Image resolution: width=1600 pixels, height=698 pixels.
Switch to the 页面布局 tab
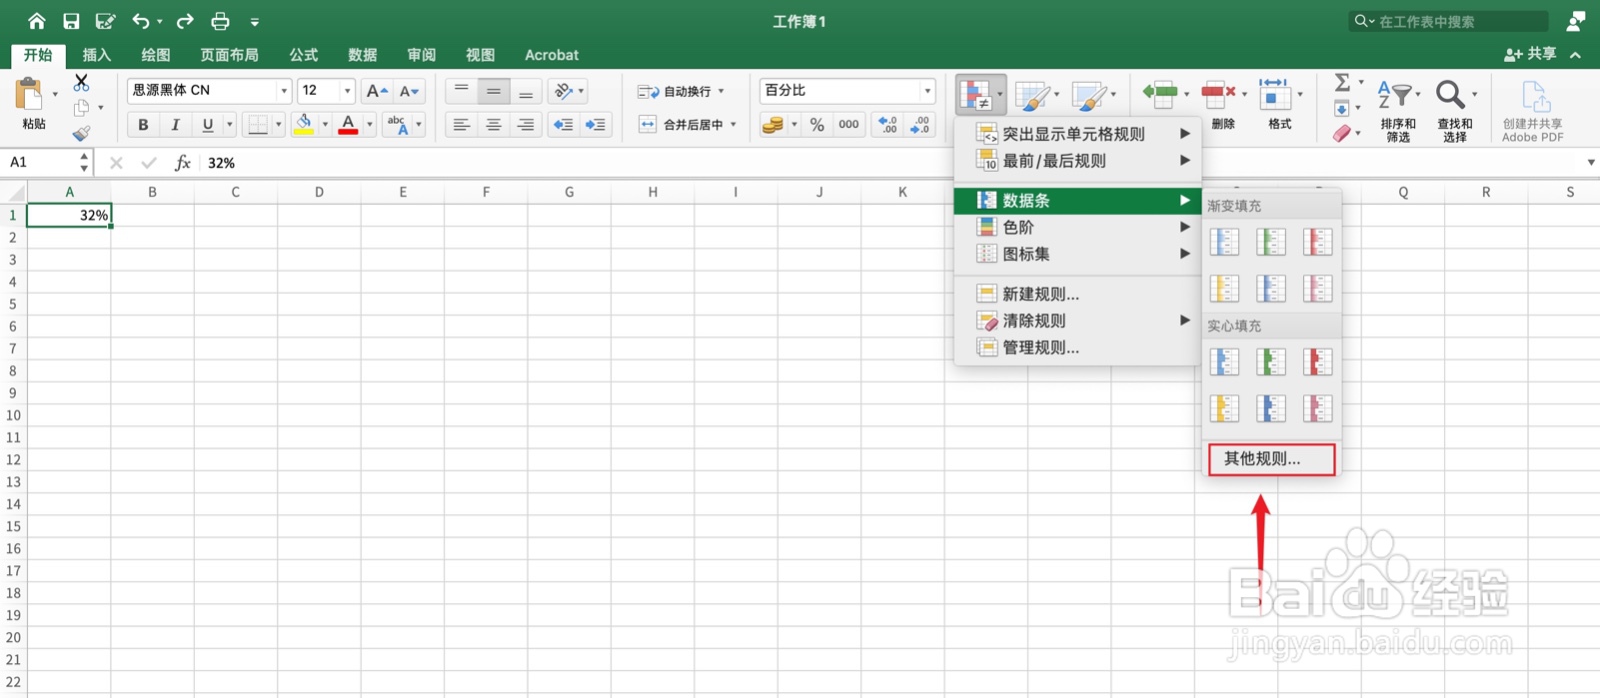[x=229, y=55]
